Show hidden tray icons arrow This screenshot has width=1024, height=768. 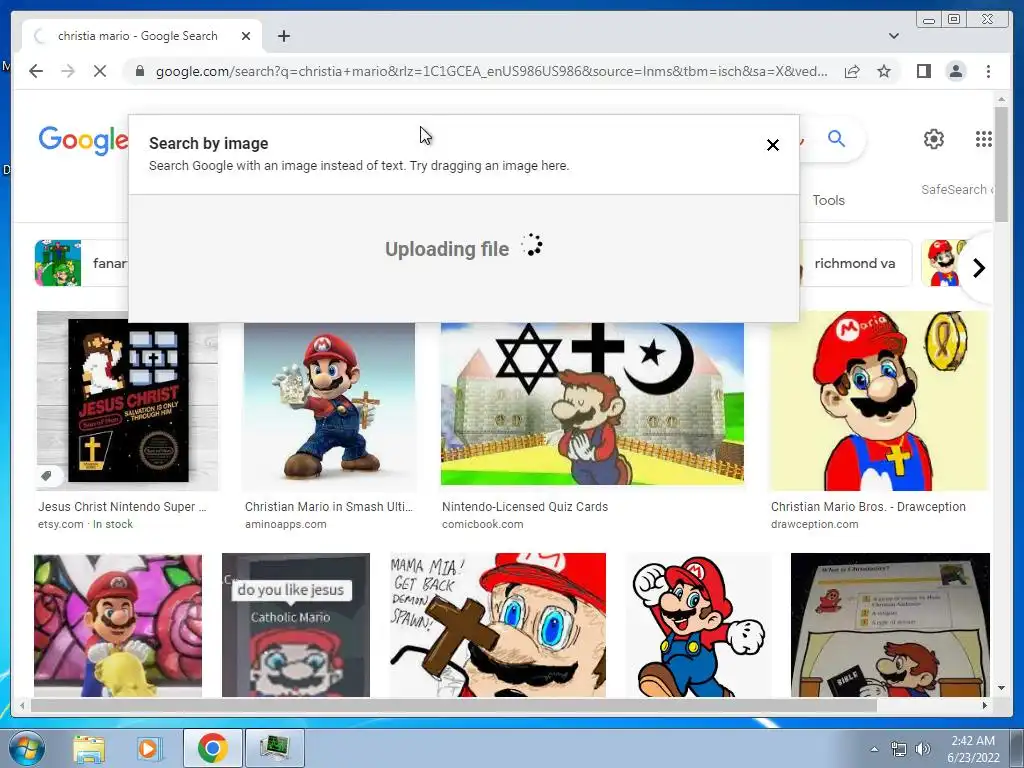[x=874, y=749]
